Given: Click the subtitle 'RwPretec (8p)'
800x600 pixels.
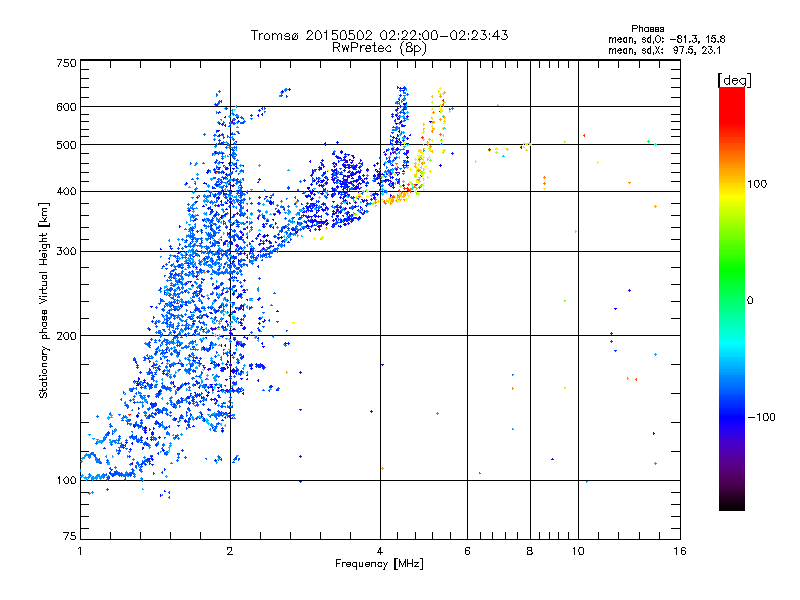Looking at the screenshot, I should pos(379,48).
